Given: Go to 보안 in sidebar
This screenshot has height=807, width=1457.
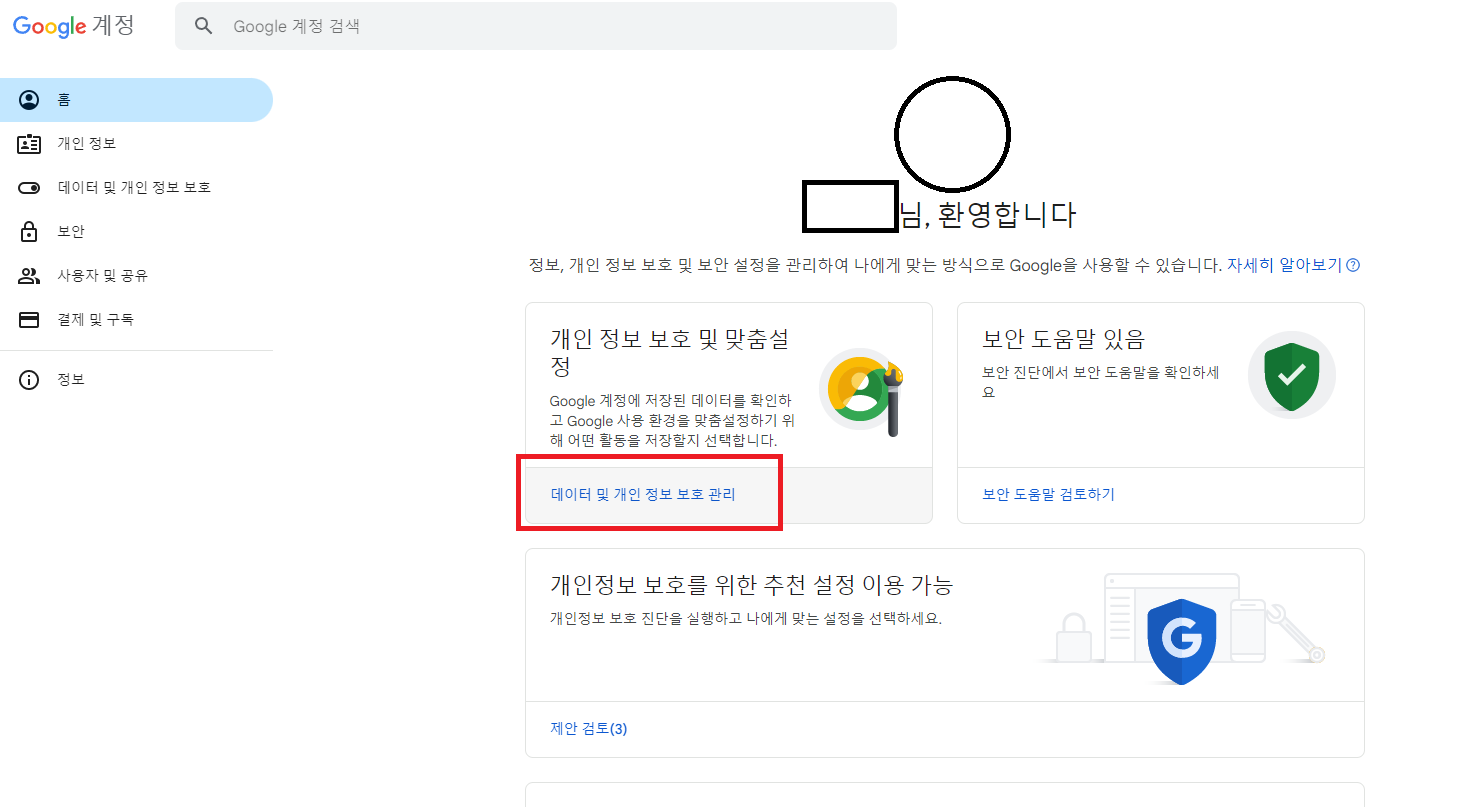Looking at the screenshot, I should click(x=136, y=232).
